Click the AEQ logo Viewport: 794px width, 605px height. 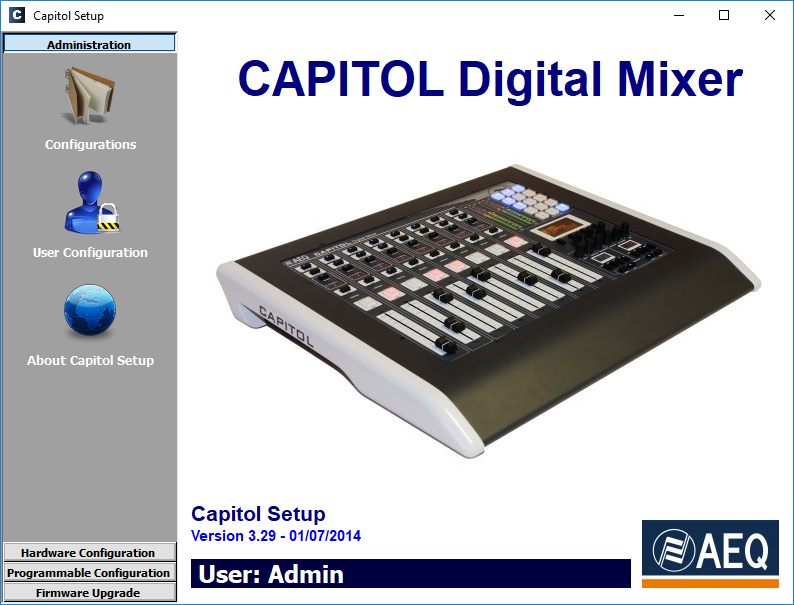710,553
